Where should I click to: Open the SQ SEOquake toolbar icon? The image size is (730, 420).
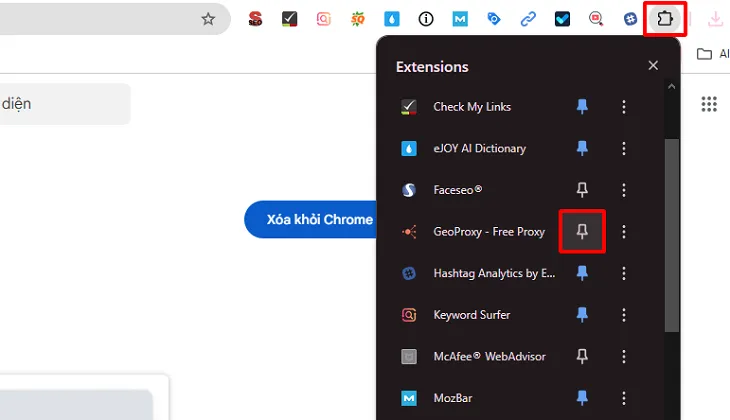[x=358, y=19]
